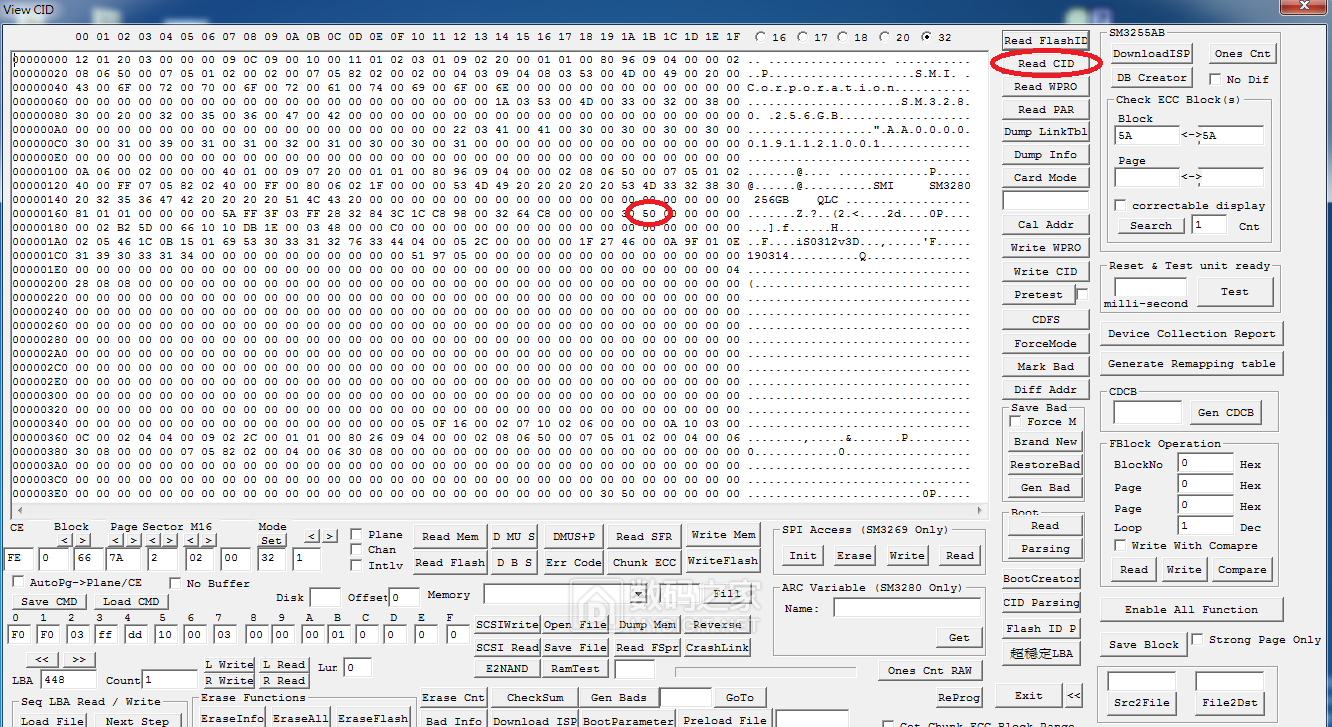Click the Brand New button
This screenshot has height=727, width=1332.
tap(1046, 441)
